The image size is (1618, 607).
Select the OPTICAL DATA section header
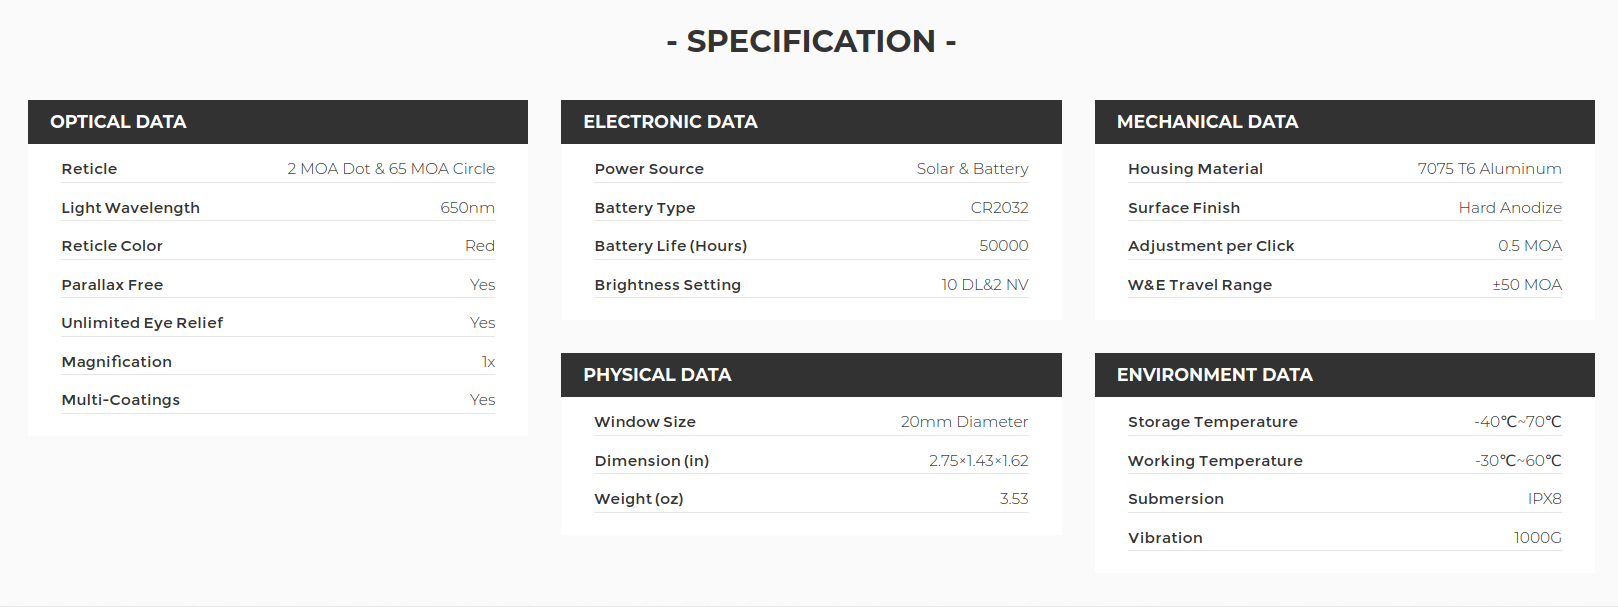point(278,122)
